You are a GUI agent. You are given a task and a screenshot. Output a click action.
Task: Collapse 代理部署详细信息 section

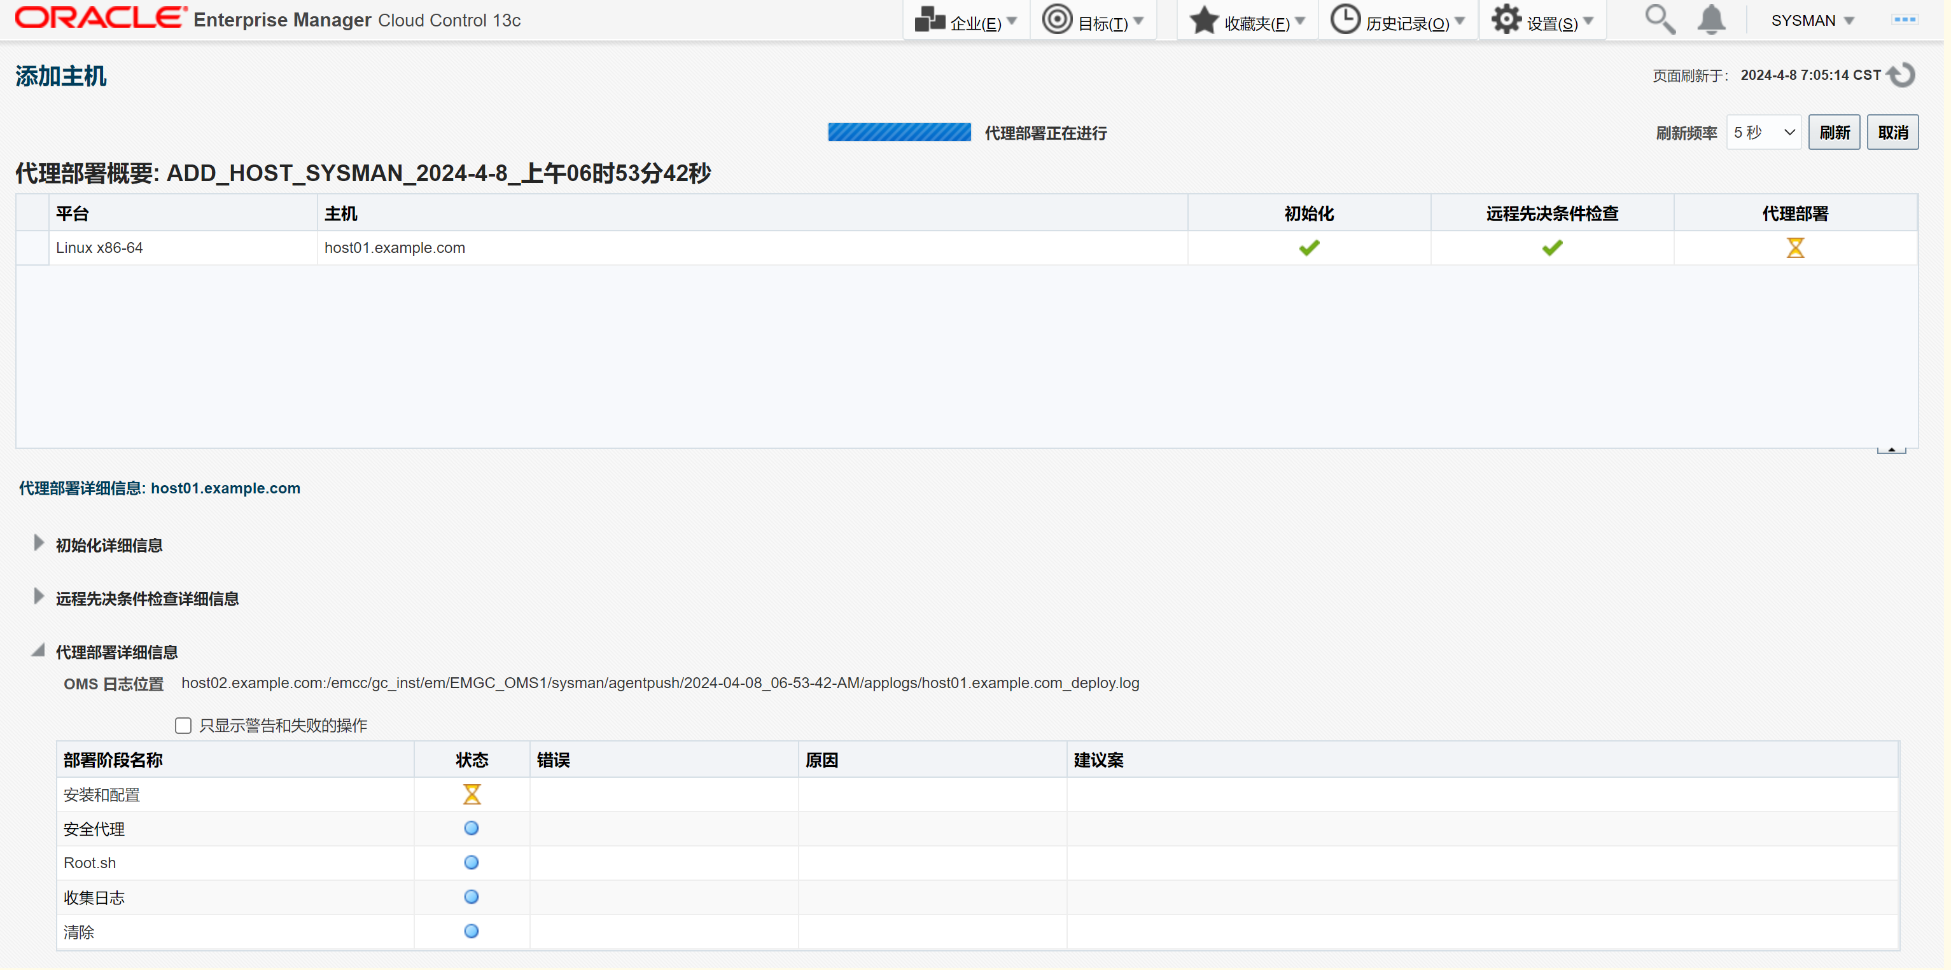coord(38,651)
